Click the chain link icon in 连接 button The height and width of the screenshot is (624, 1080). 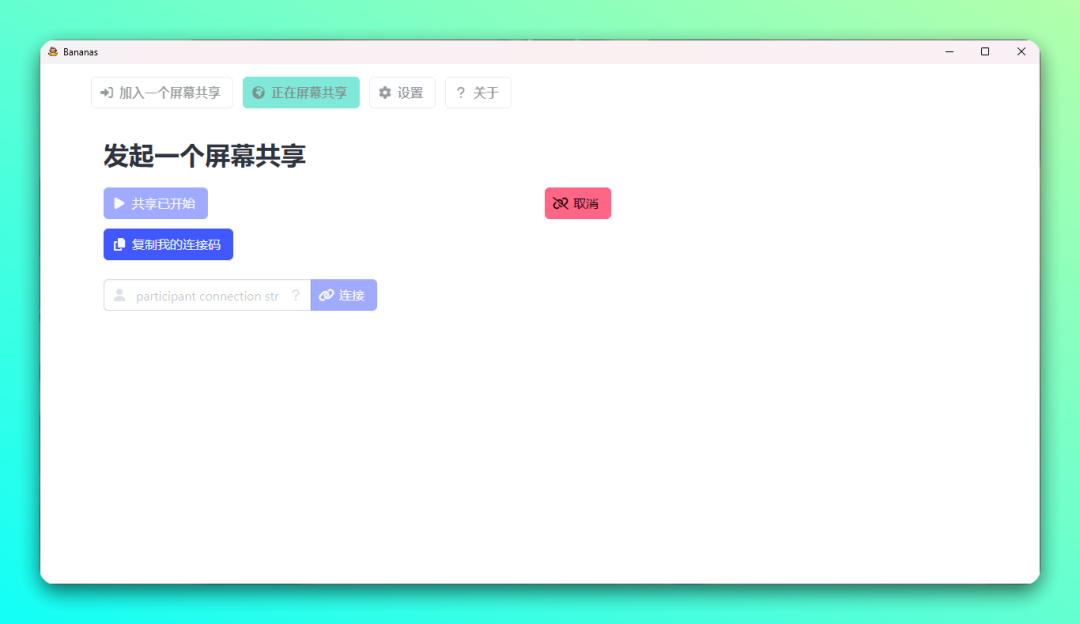[326, 296]
